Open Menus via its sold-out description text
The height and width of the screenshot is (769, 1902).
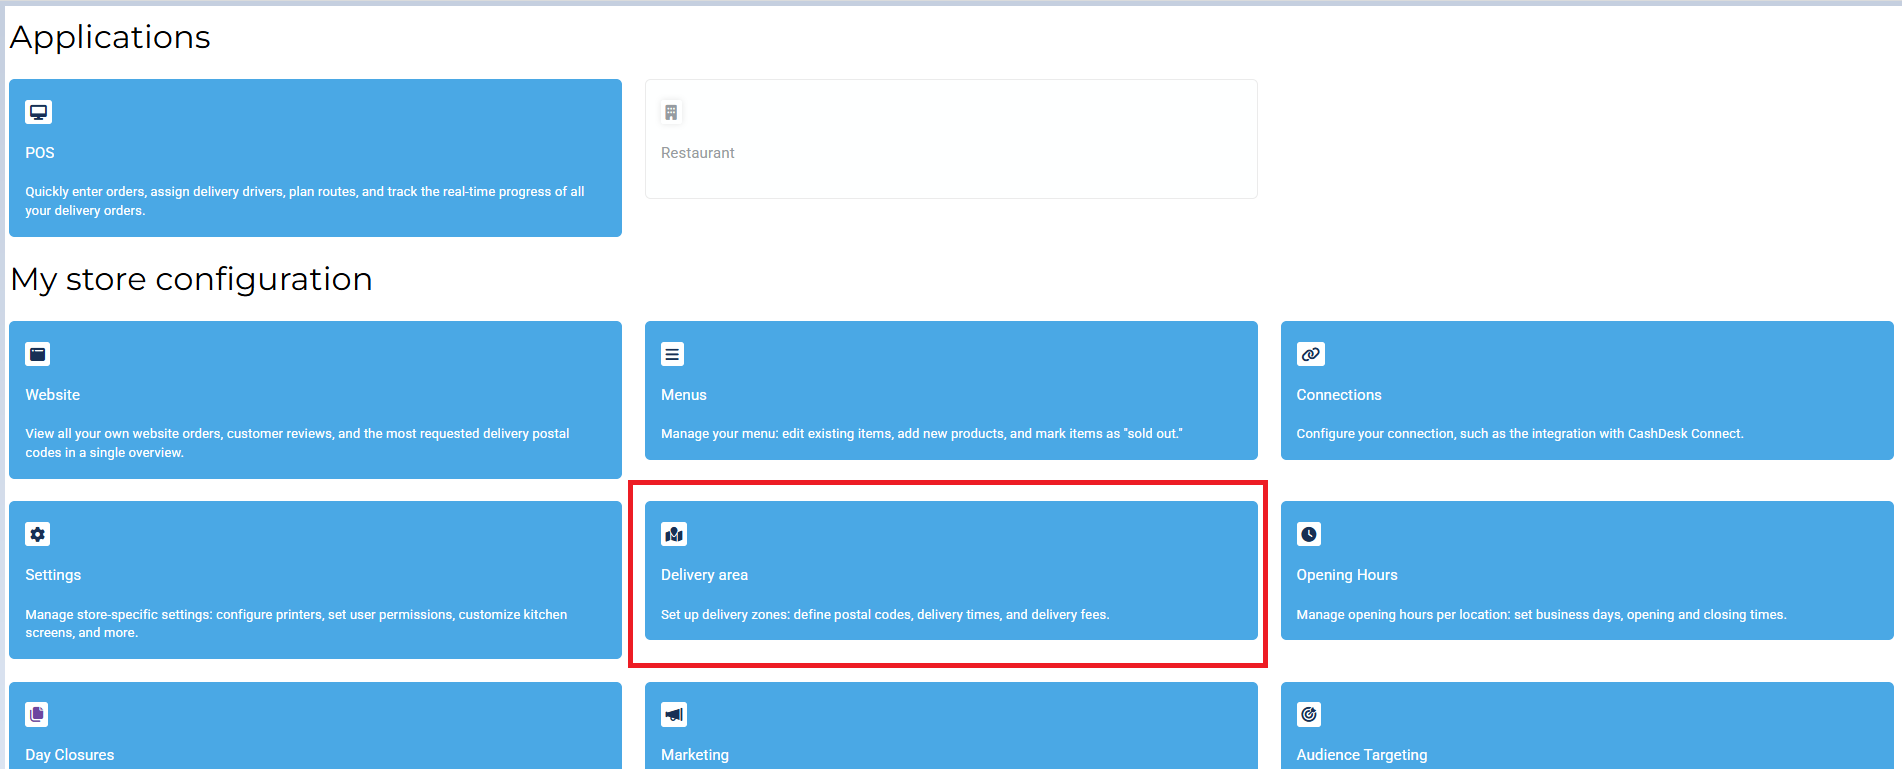(x=921, y=434)
